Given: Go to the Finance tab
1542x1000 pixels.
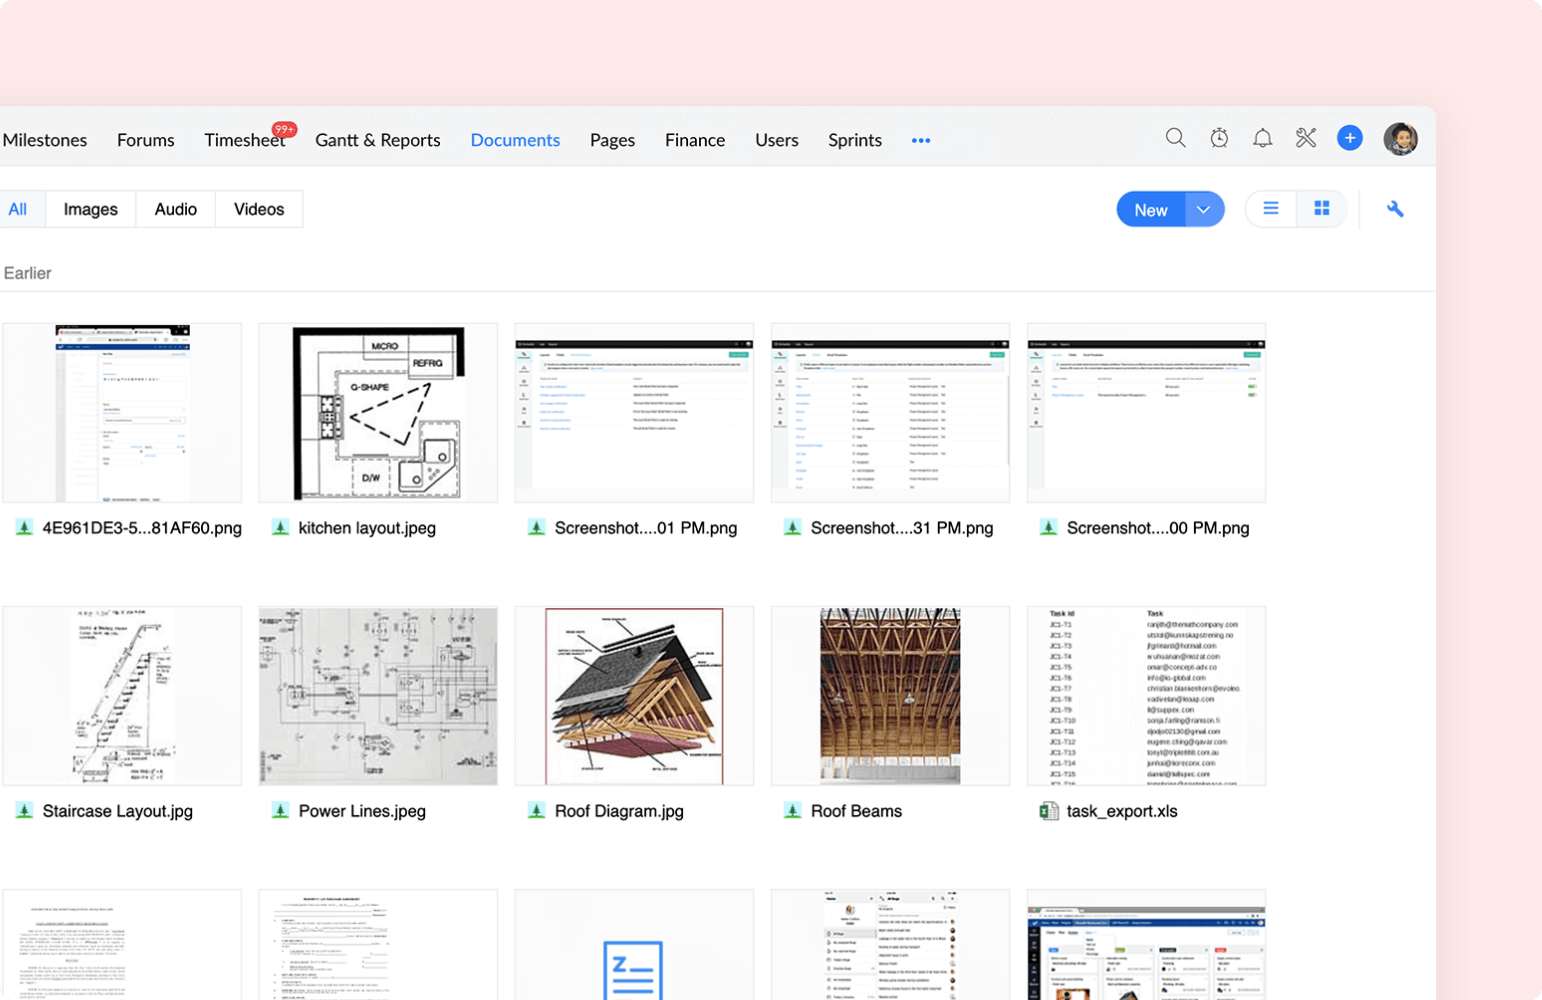Looking at the screenshot, I should click(x=694, y=140).
